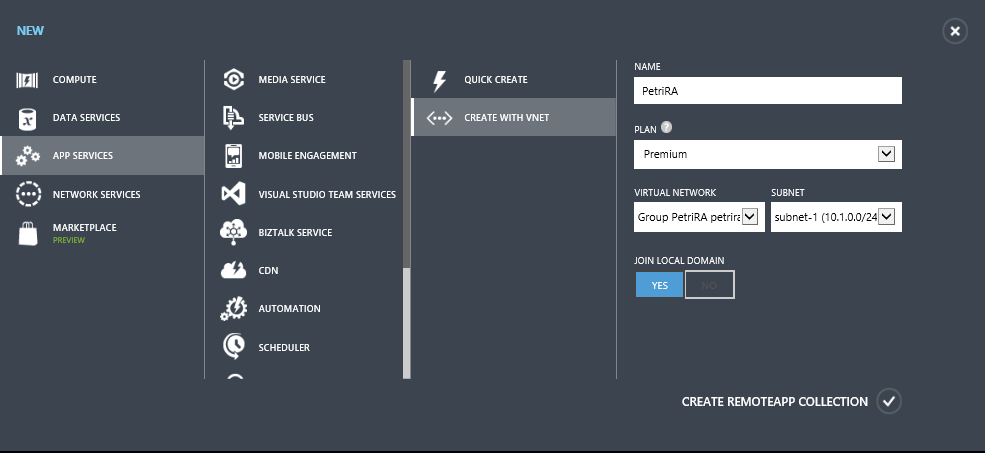Click Create RemoteApp Collection label
Viewport: 985px width, 453px height.
775,401
